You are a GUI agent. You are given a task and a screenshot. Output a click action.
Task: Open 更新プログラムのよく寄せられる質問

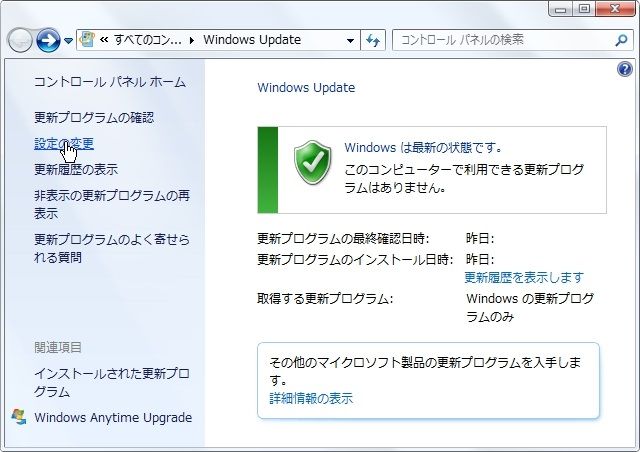[112, 248]
